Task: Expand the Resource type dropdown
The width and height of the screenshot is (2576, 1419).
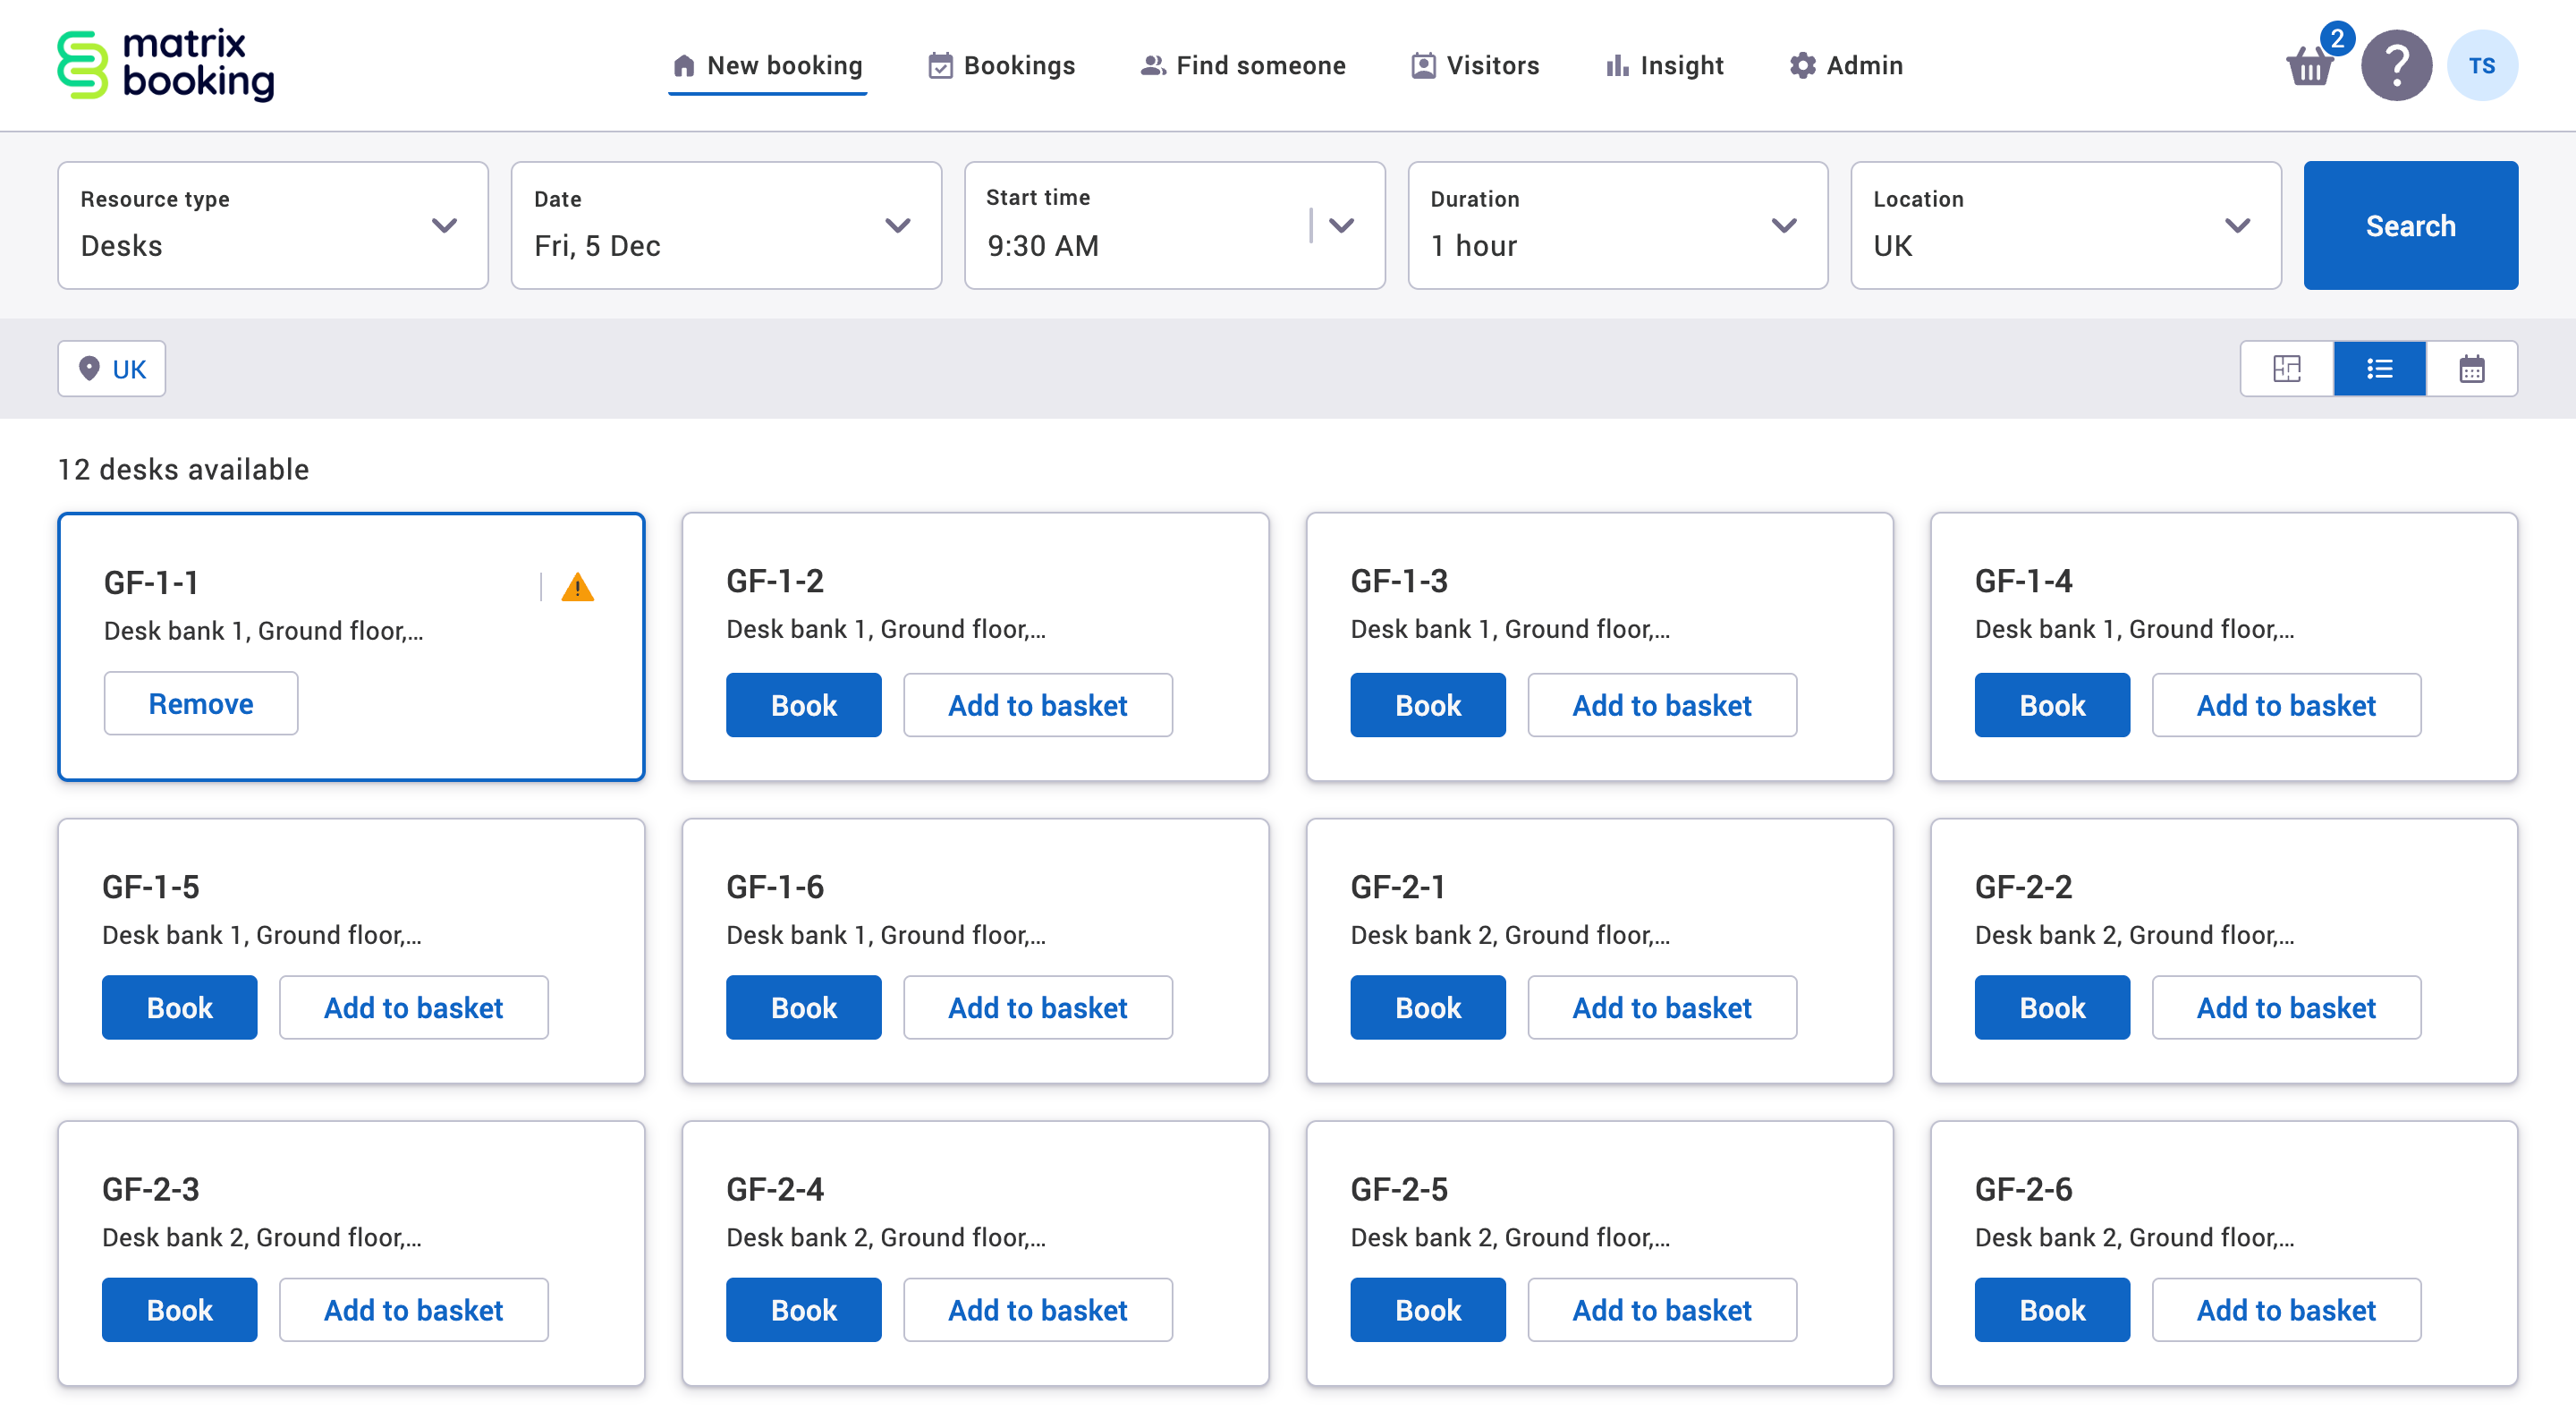Action: [x=272, y=225]
